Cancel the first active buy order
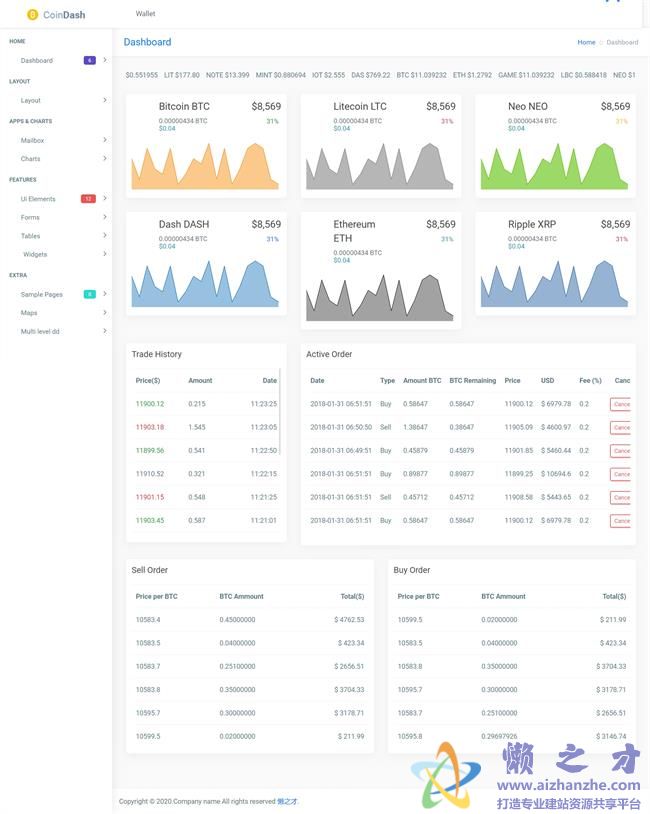Image resolution: width=650 pixels, height=814 pixels. (621, 404)
